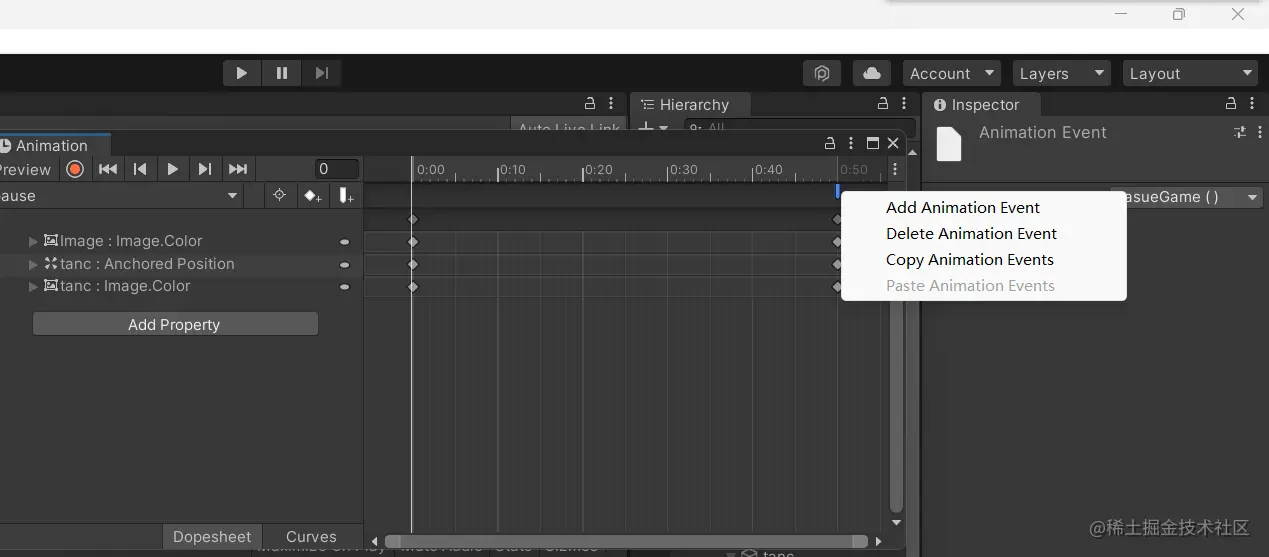Start Play mode in the Unity toolbar

(x=241, y=73)
